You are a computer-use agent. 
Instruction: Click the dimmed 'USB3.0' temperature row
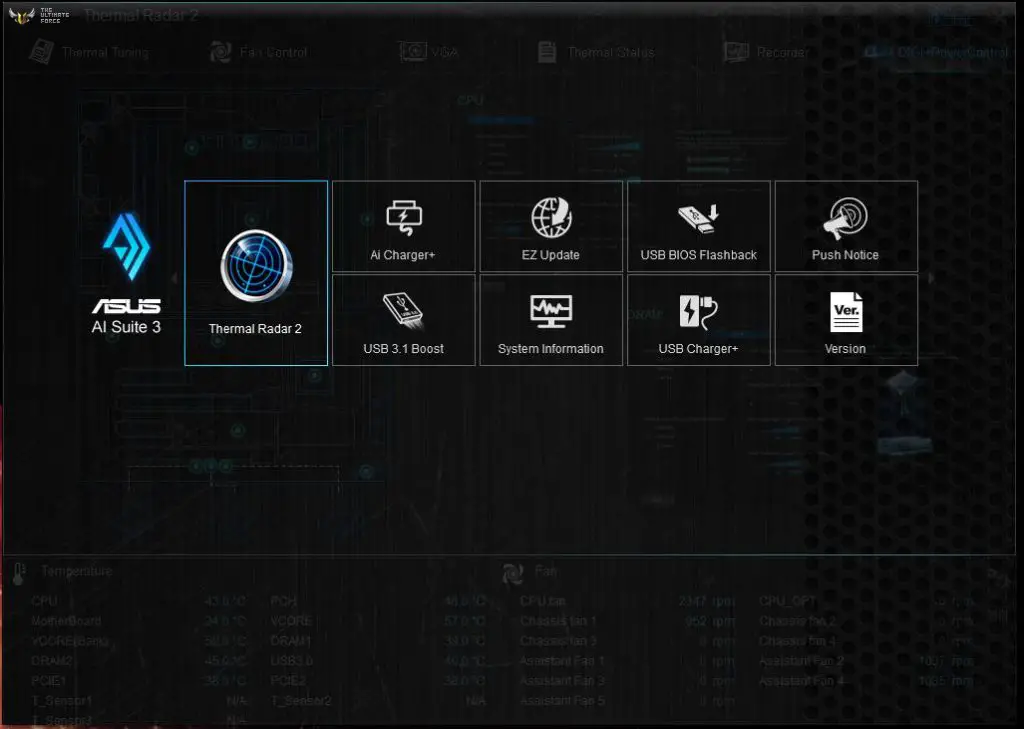(x=377, y=661)
